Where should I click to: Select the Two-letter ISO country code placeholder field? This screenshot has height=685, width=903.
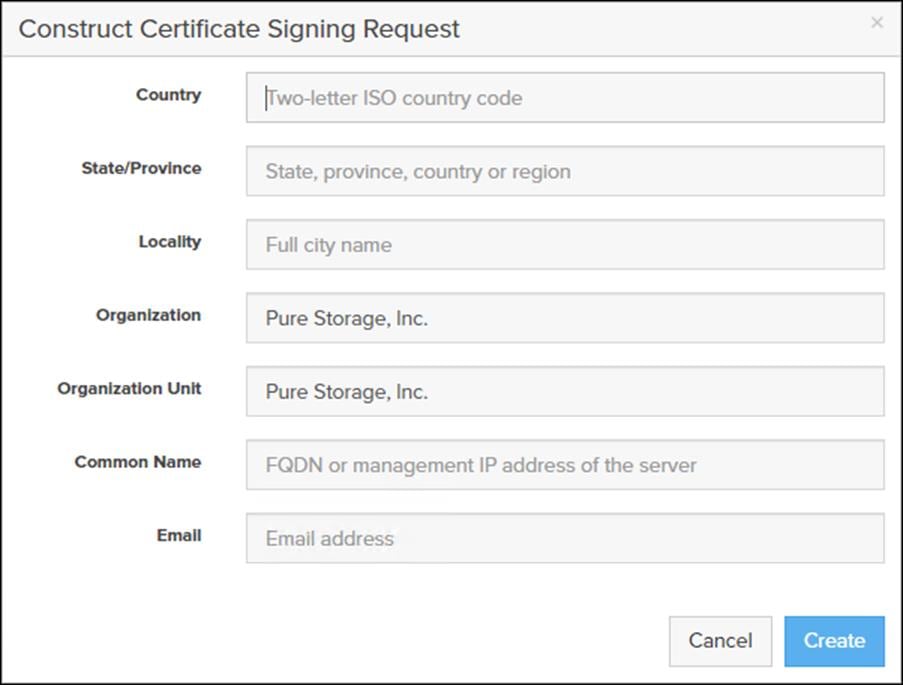coord(565,98)
